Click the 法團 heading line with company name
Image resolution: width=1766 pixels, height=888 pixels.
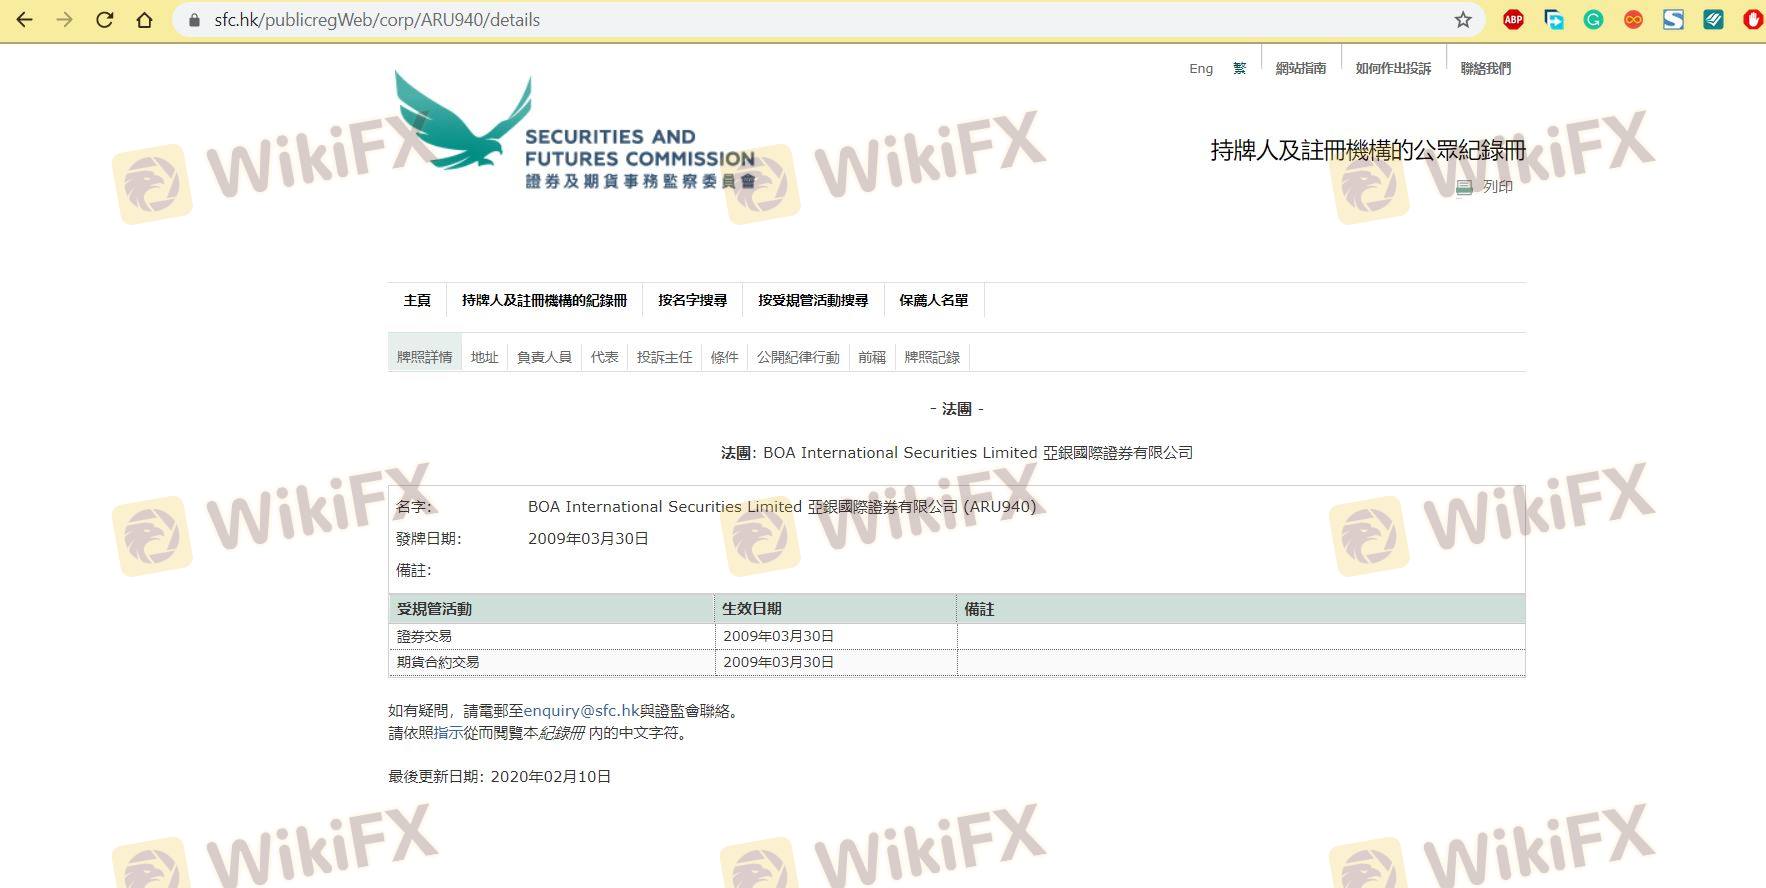pyautogui.click(x=957, y=453)
